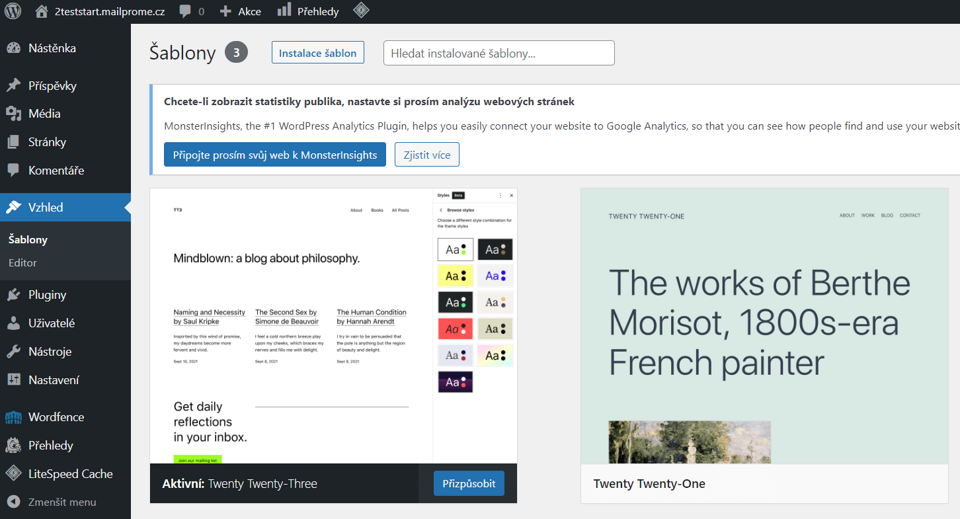Click the Zmenšit menu collapse arrow icon
Image resolution: width=960 pixels, height=519 pixels.
13,502
